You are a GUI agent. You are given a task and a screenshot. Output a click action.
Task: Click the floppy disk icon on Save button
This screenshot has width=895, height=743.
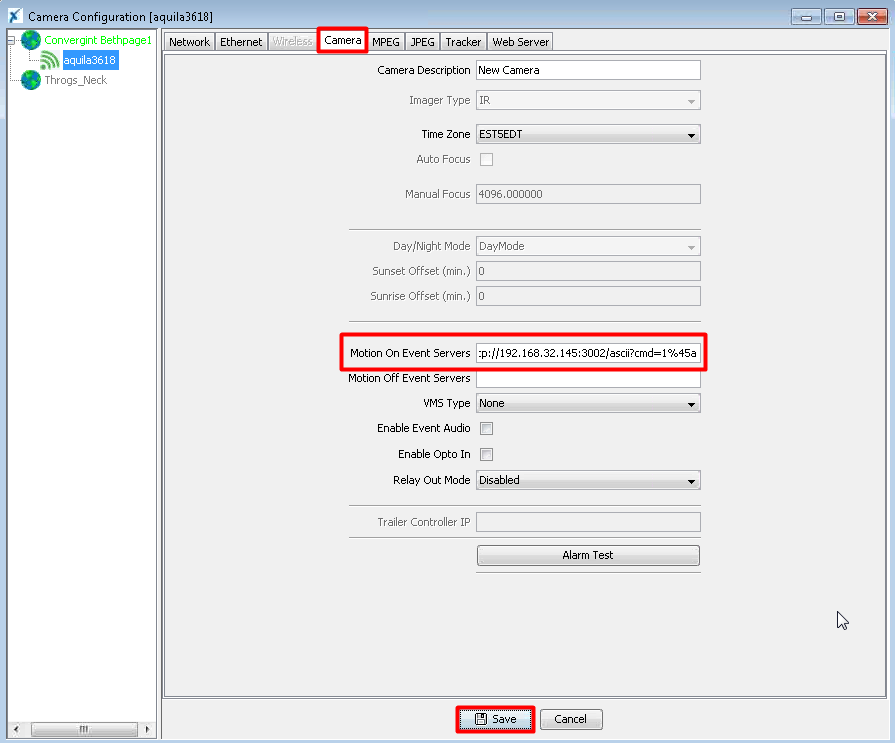coord(481,719)
